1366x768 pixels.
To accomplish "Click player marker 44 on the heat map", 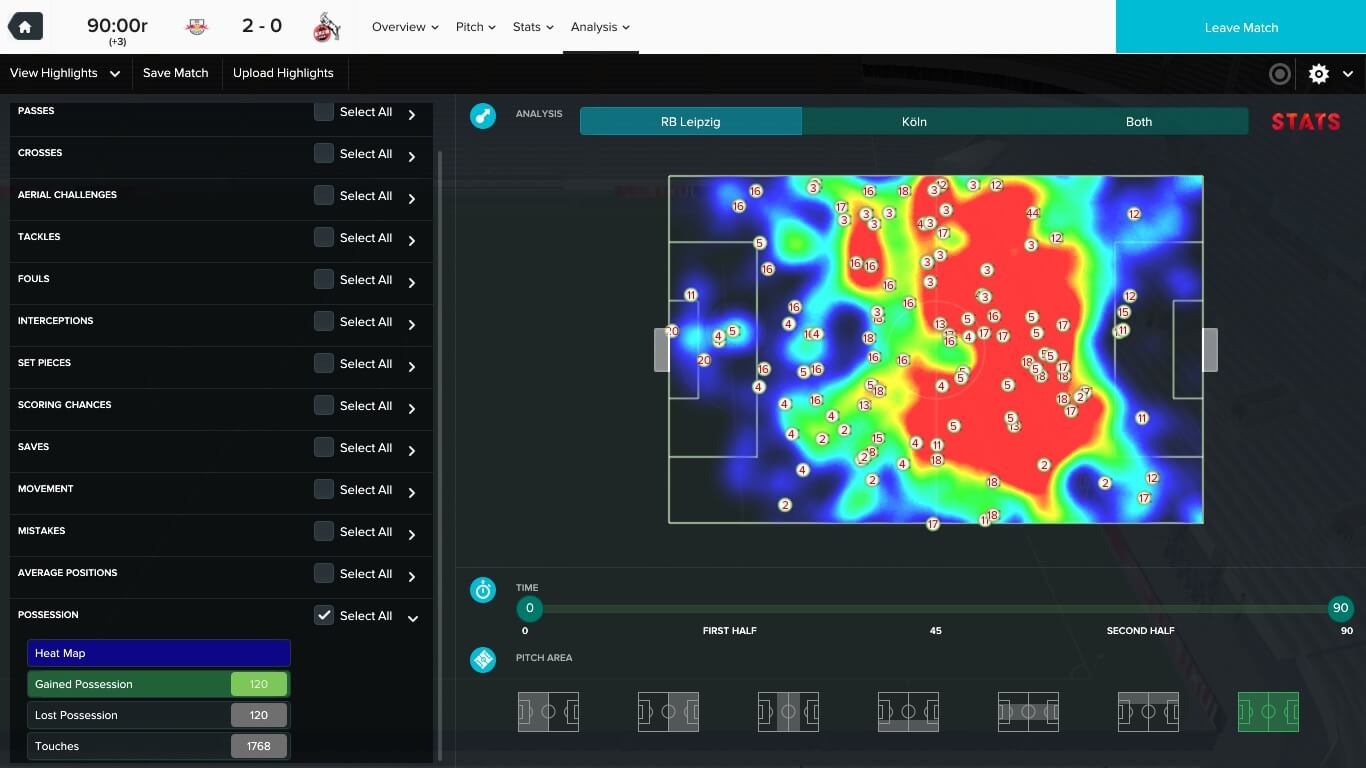I will (x=1032, y=213).
